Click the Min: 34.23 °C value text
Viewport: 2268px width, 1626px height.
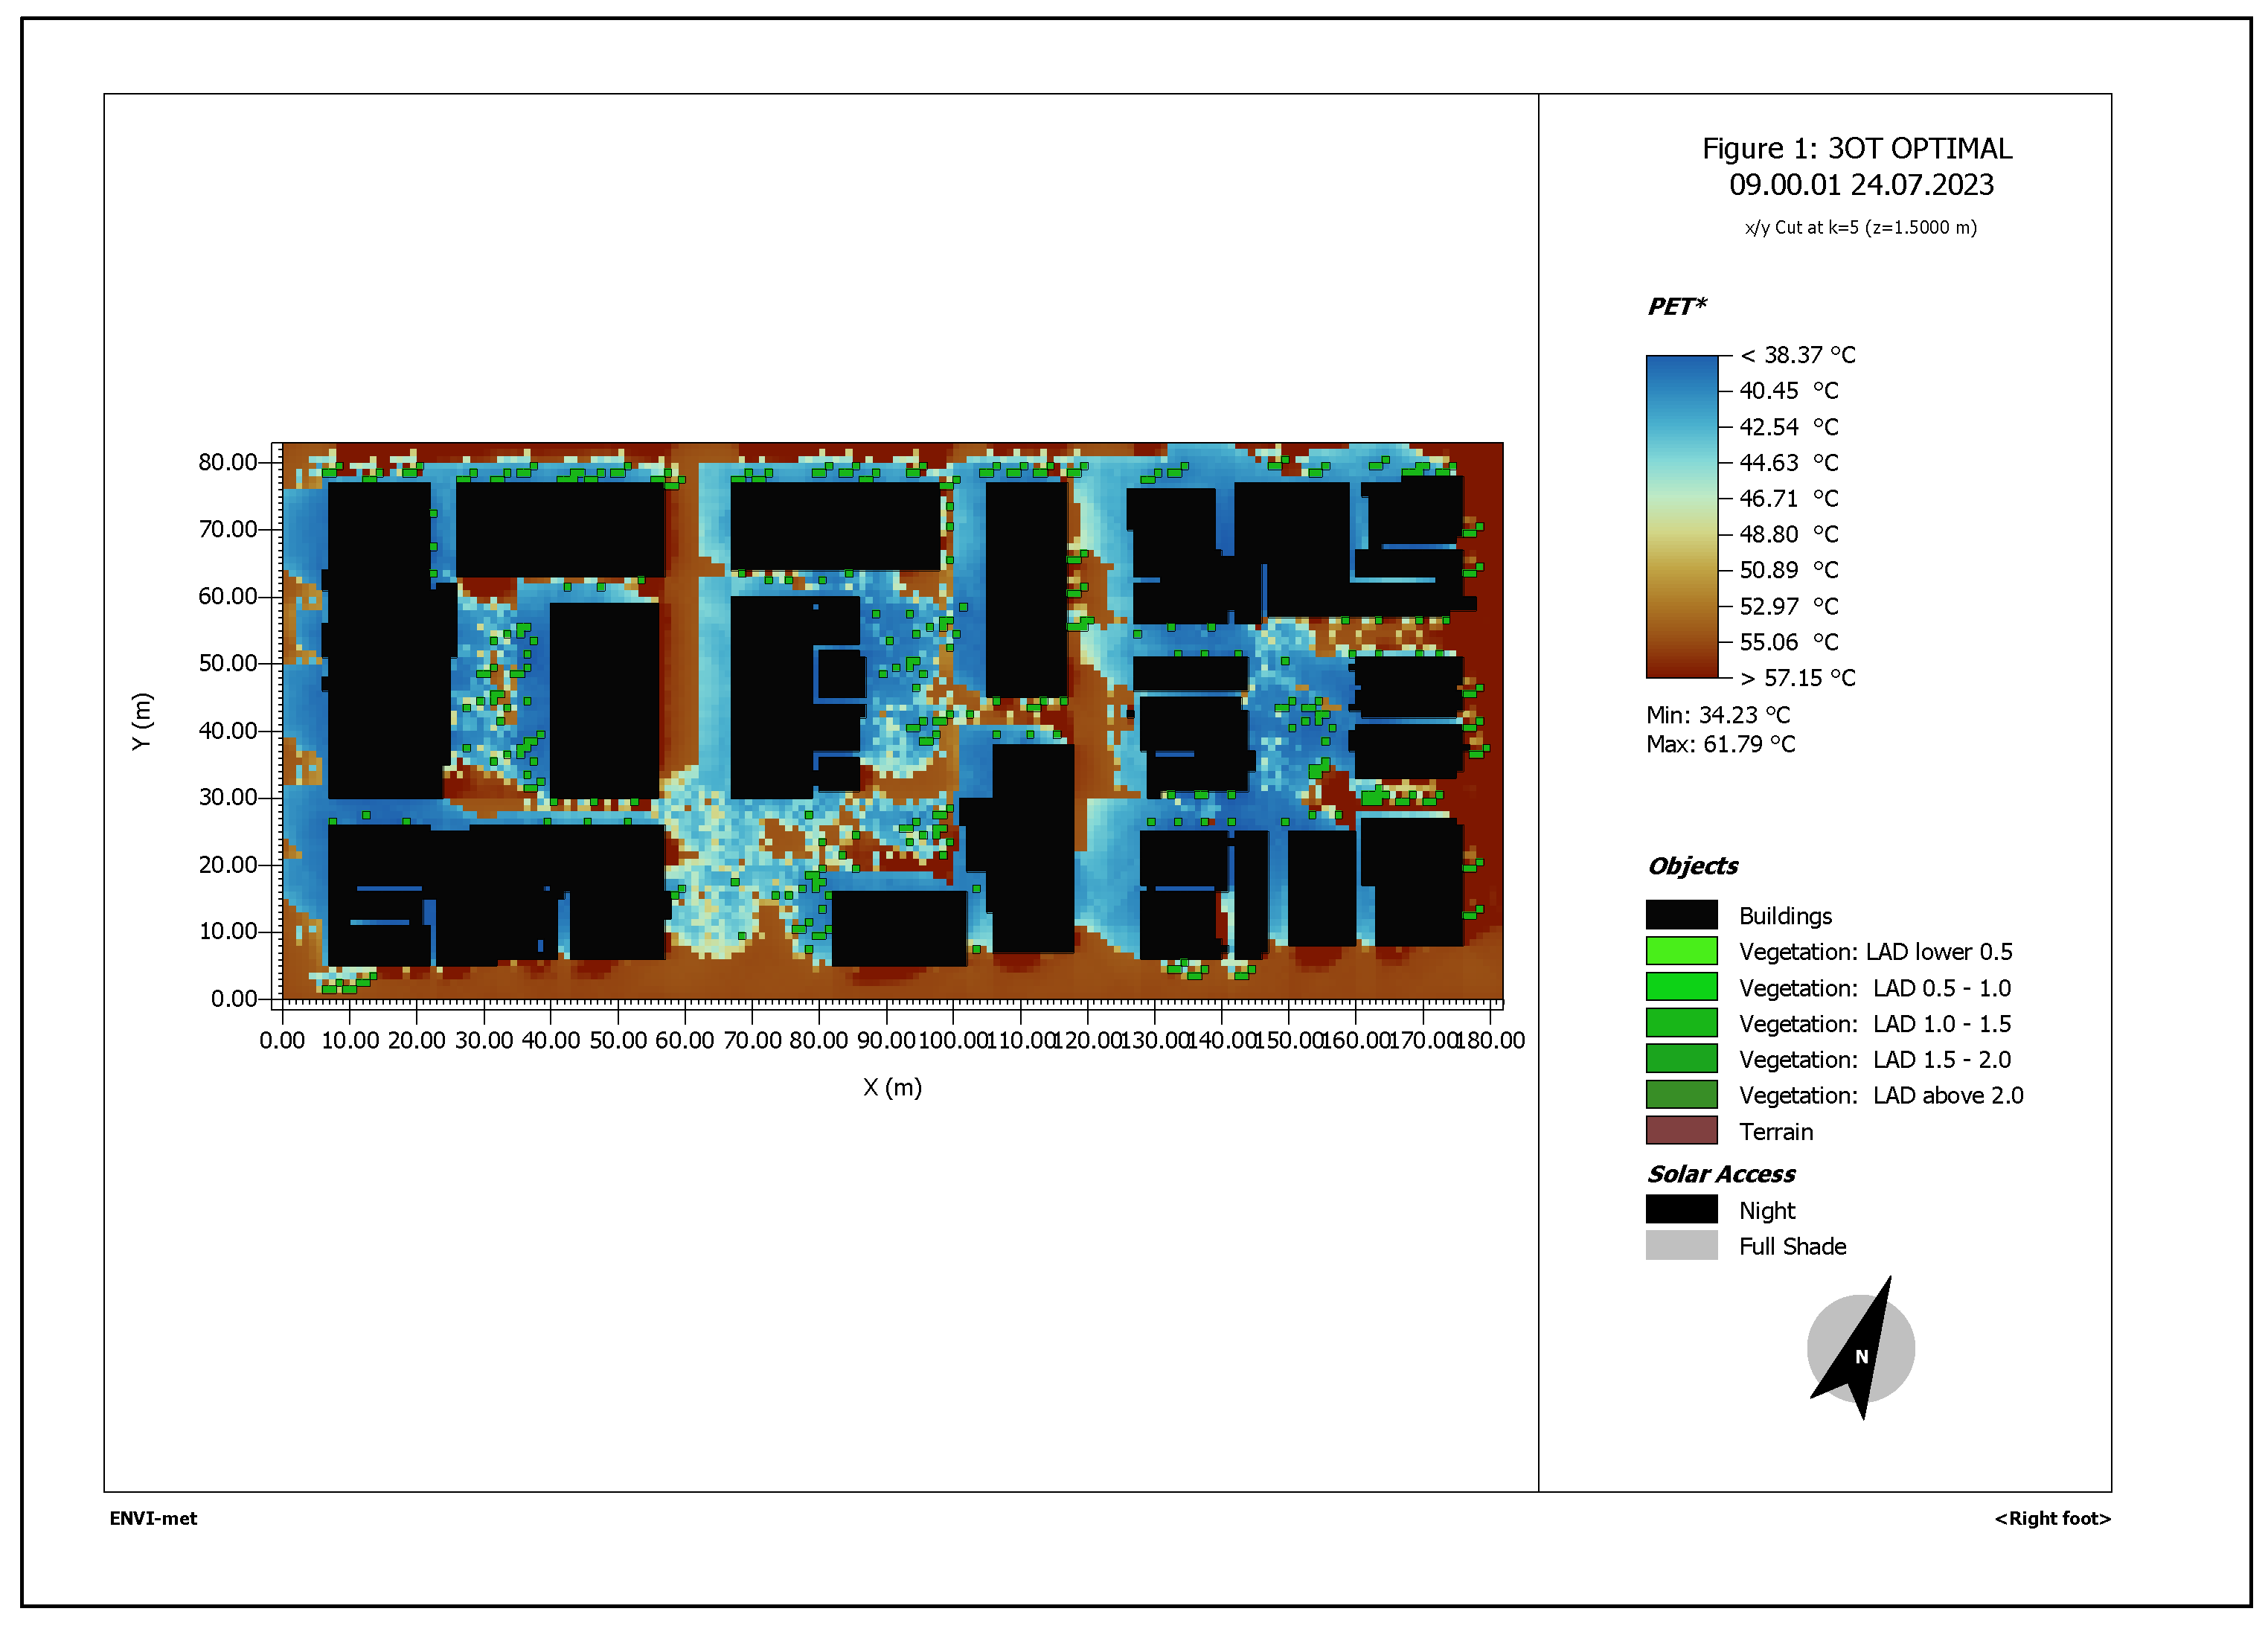pyautogui.click(x=1717, y=715)
